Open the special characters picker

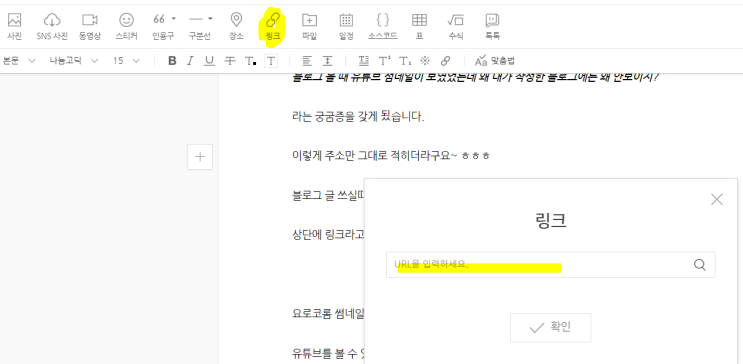[425, 61]
